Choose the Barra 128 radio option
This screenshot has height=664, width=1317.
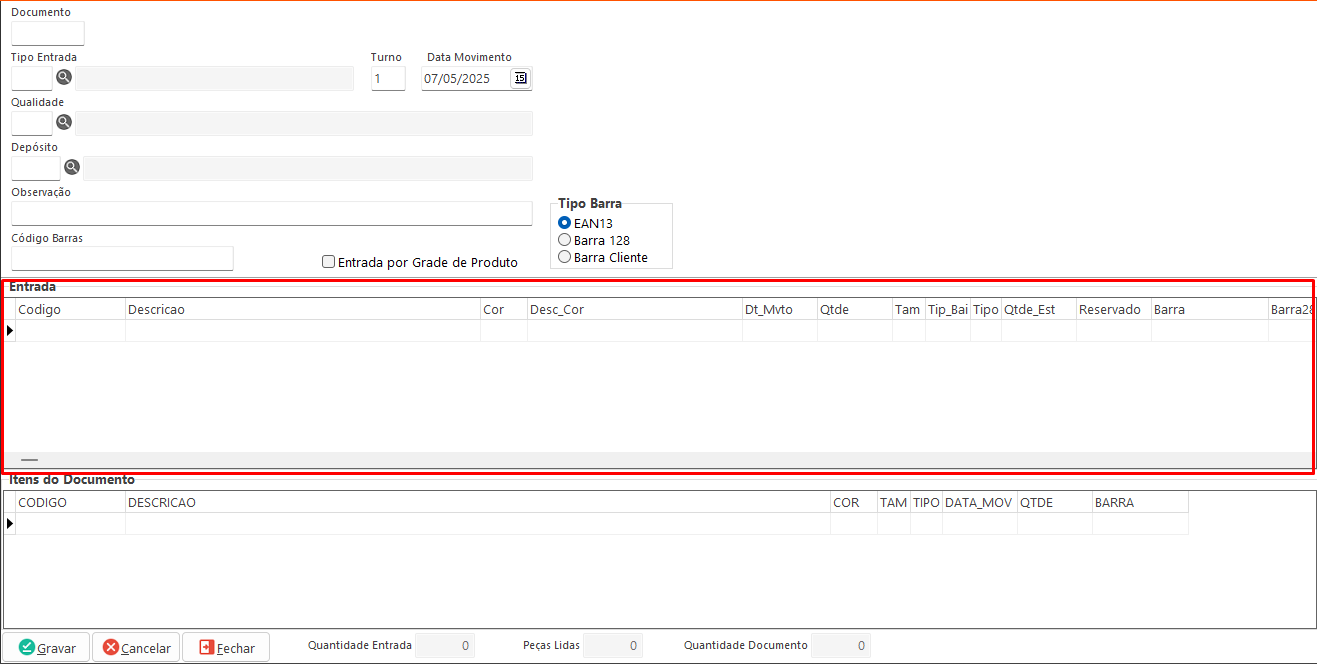tap(565, 240)
